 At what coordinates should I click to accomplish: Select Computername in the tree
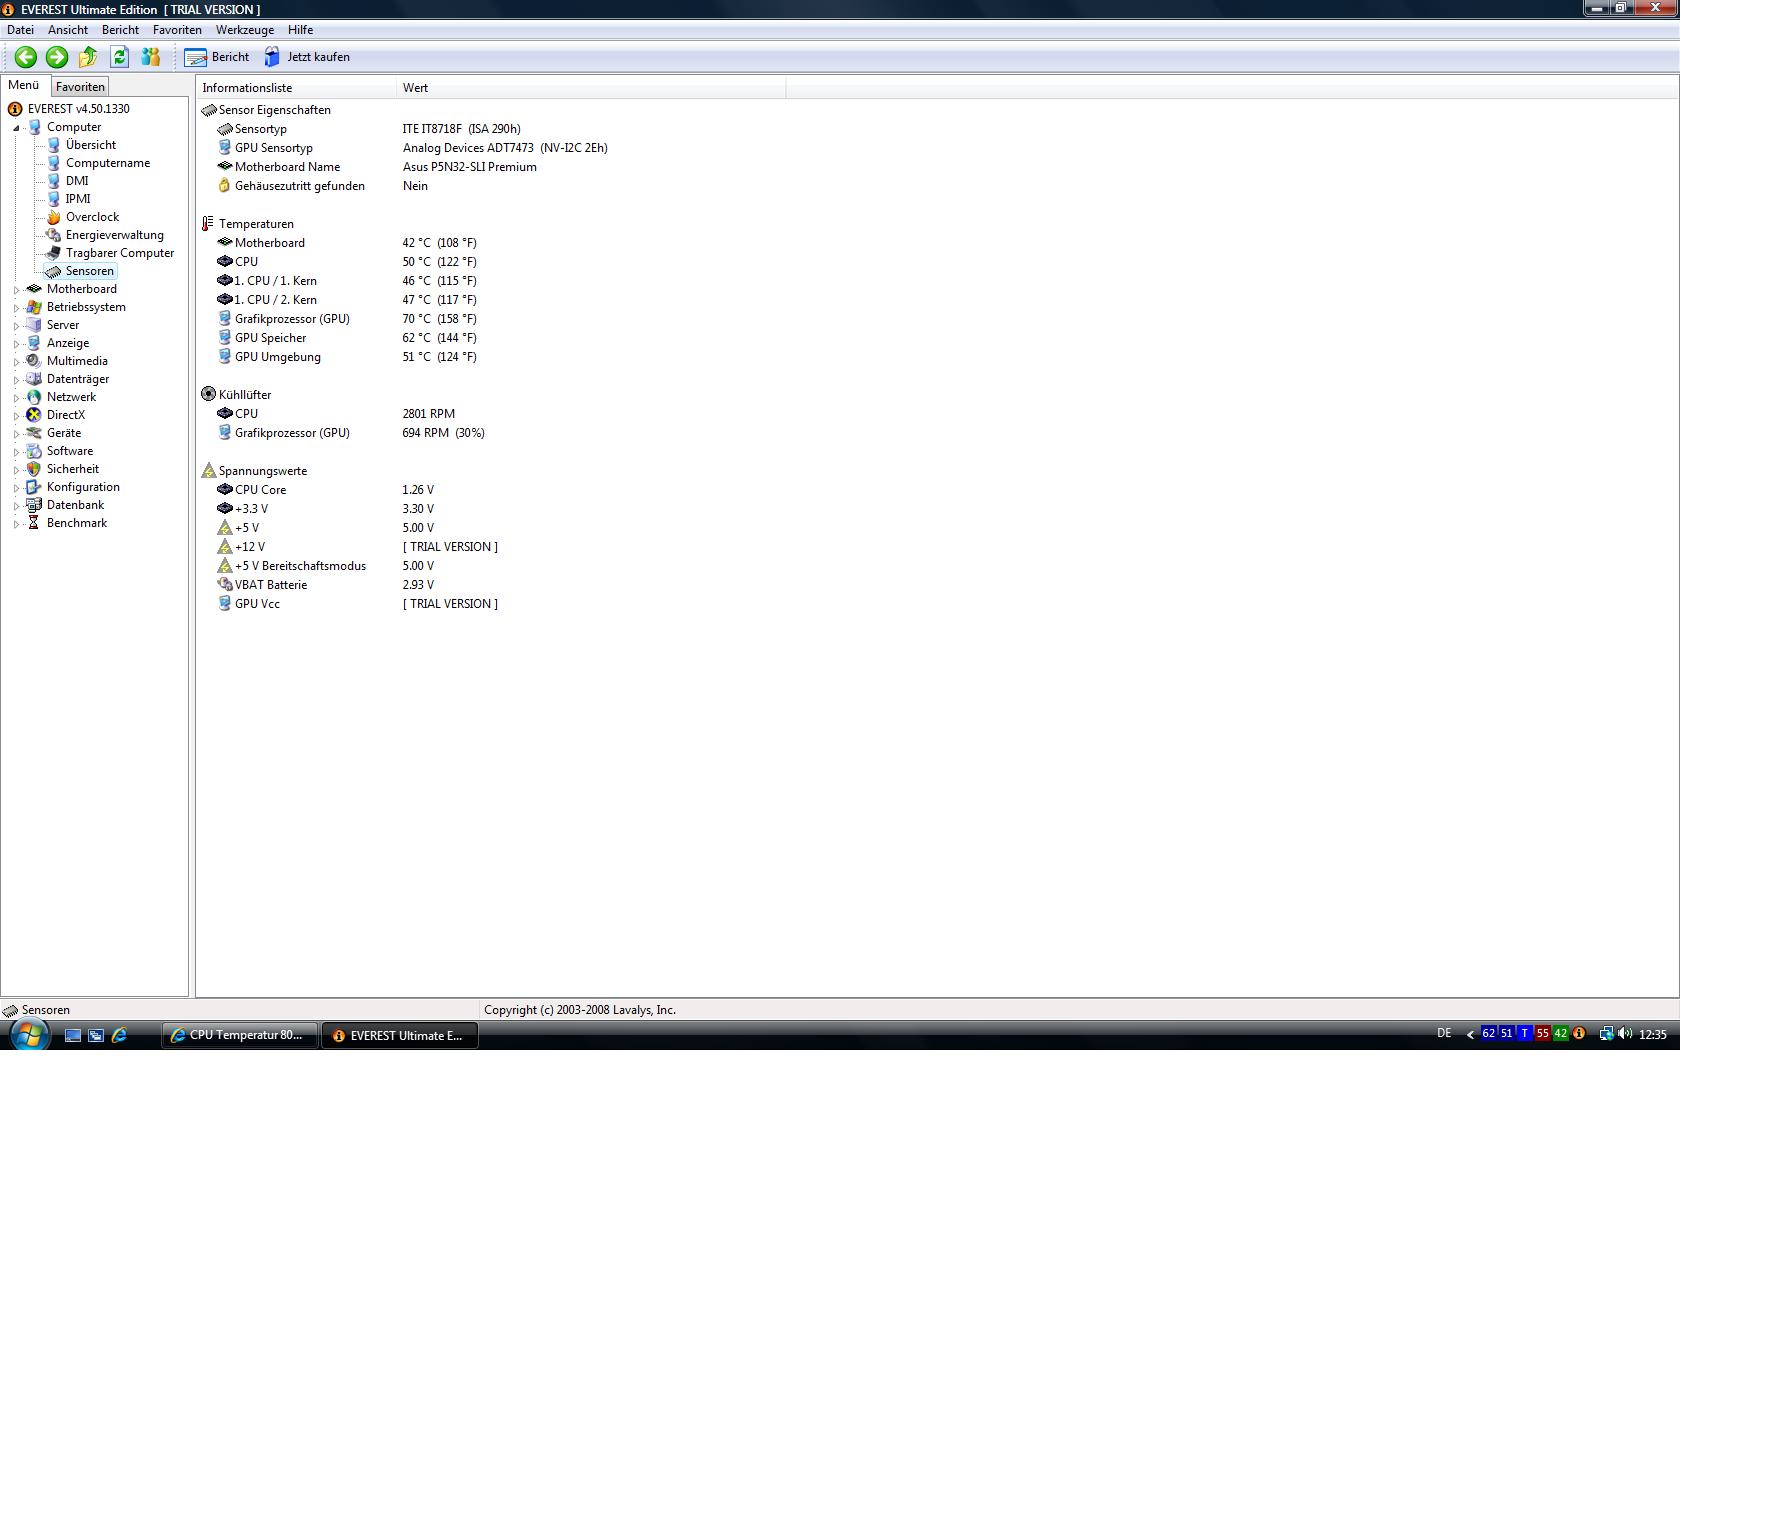[108, 163]
